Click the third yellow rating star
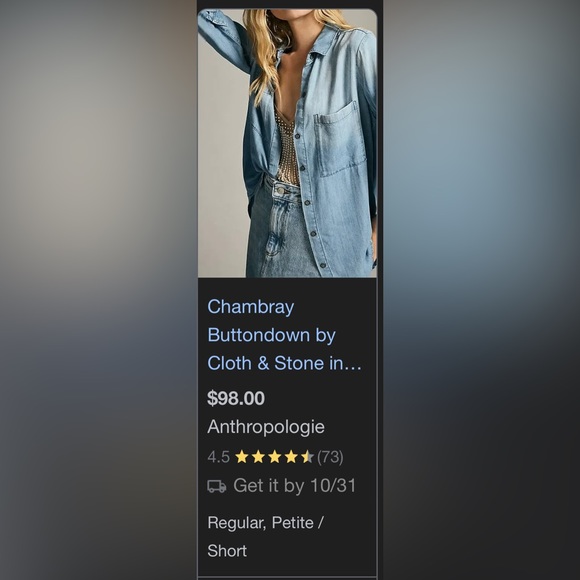This screenshot has height=580, width=580. click(x=274, y=457)
